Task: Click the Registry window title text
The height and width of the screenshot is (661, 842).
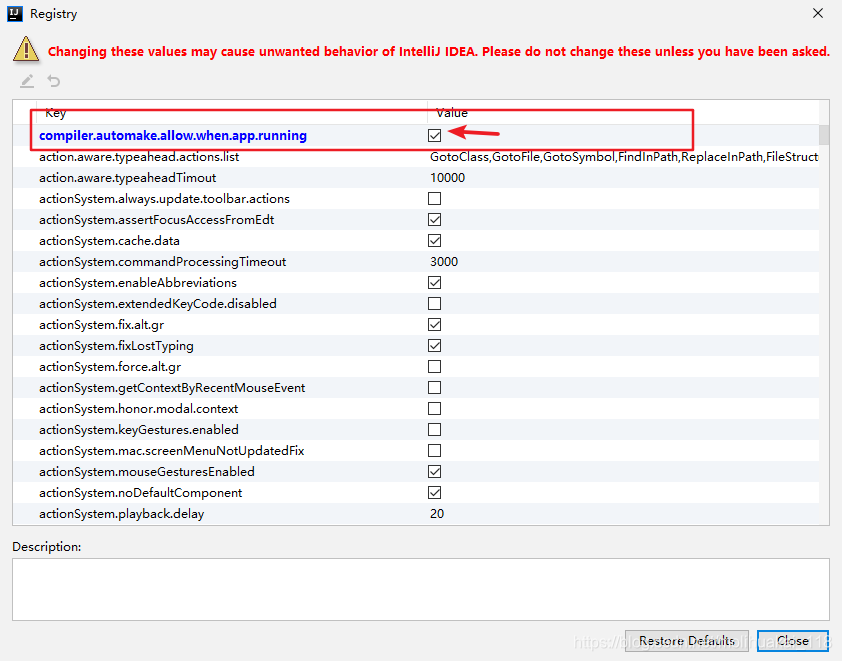Action: [x=54, y=14]
